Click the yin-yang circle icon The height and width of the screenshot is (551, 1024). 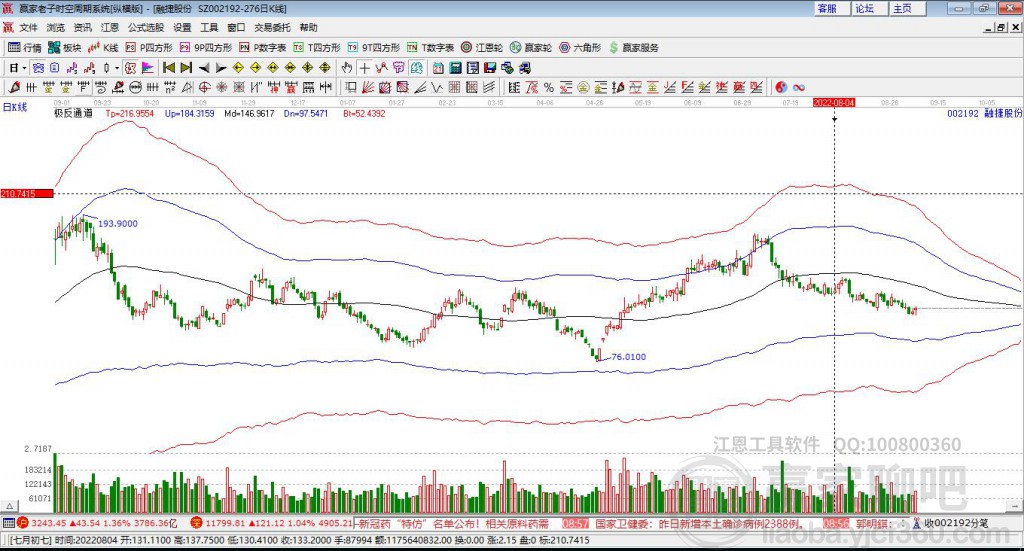click(x=781, y=87)
